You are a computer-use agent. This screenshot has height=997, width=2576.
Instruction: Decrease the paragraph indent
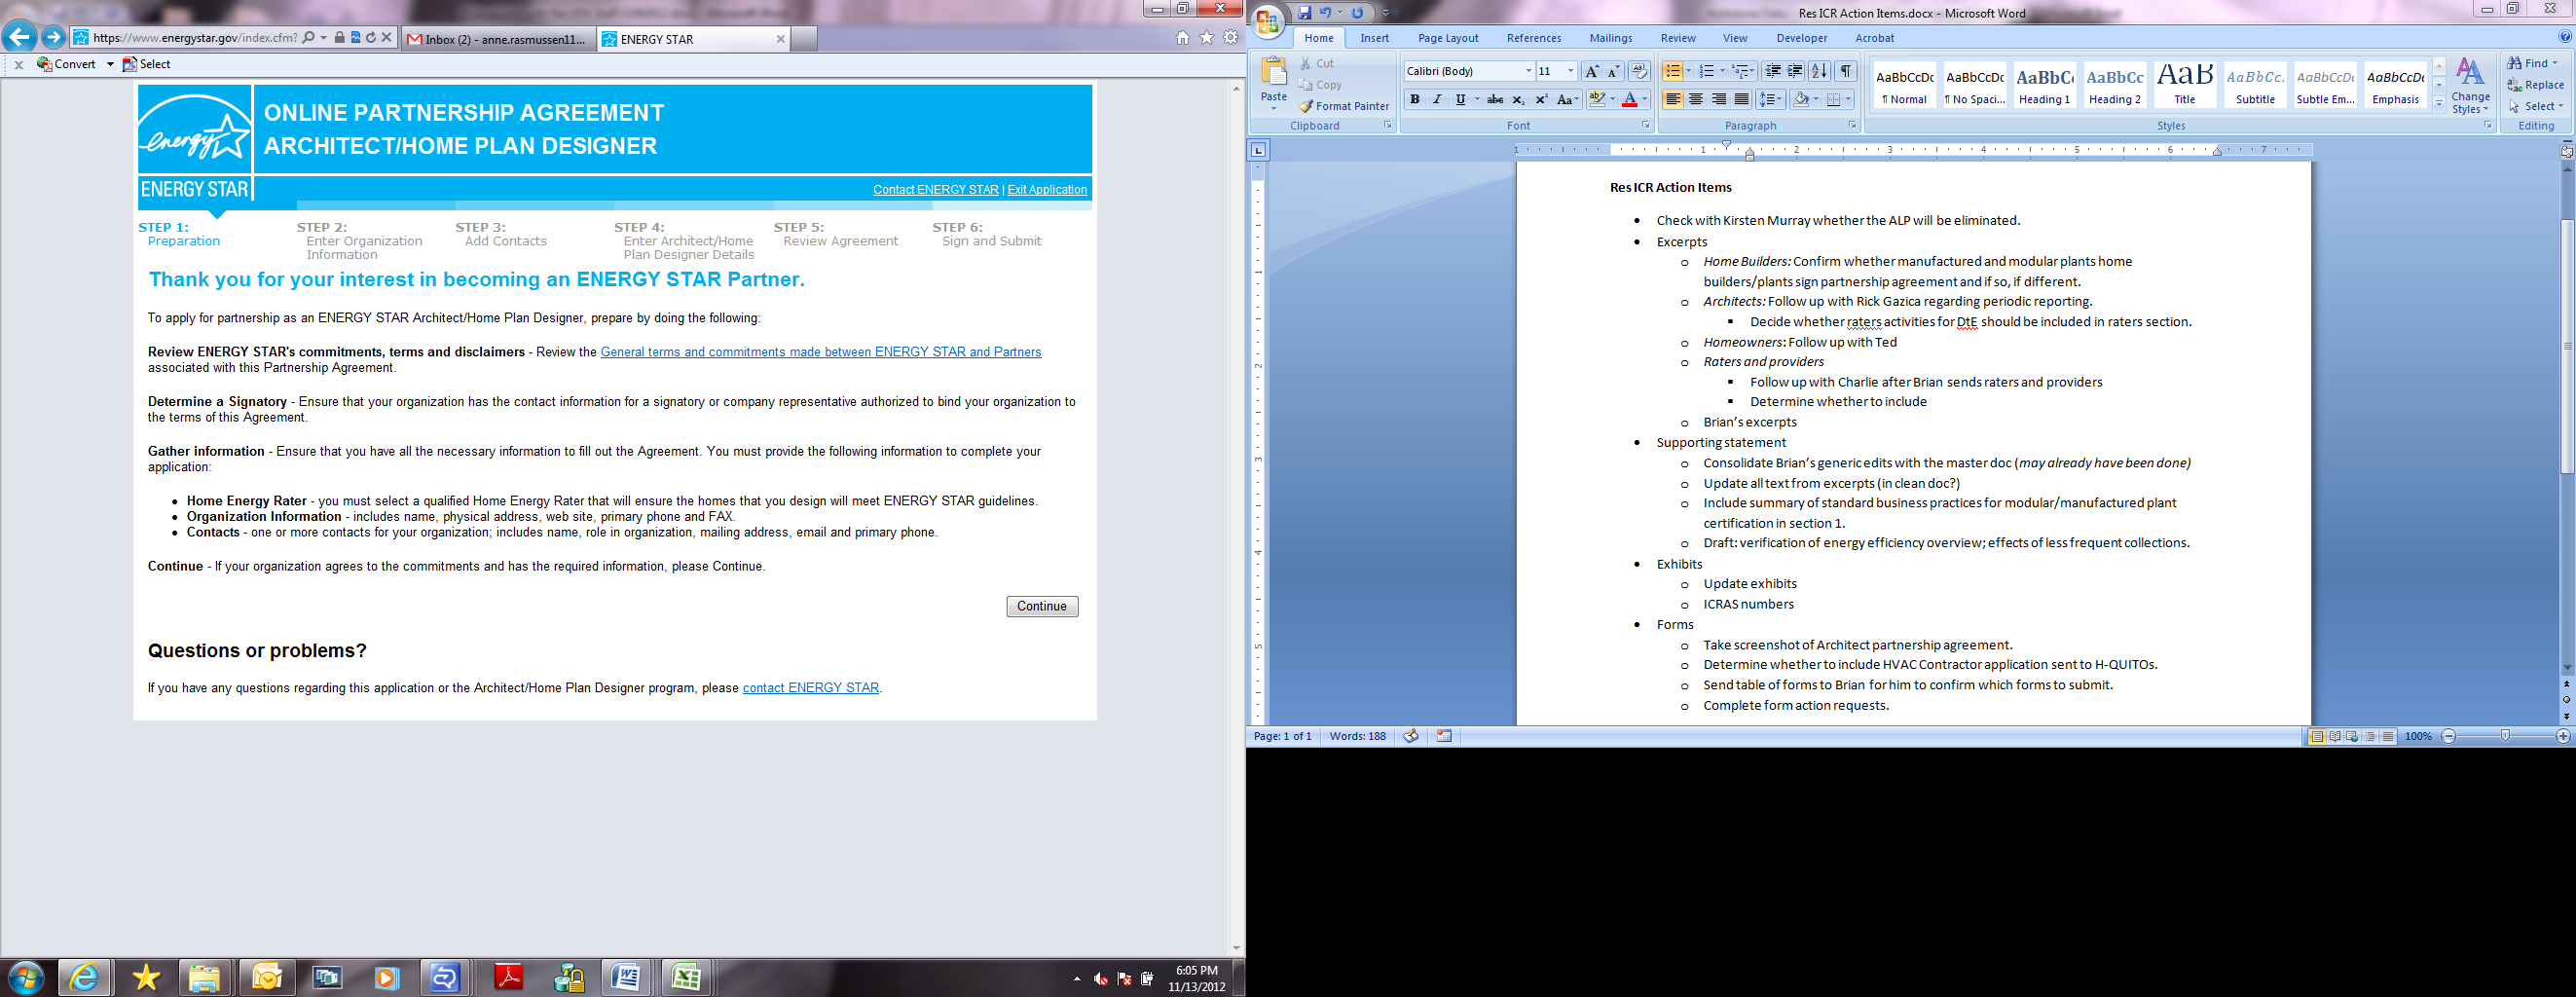point(1773,71)
